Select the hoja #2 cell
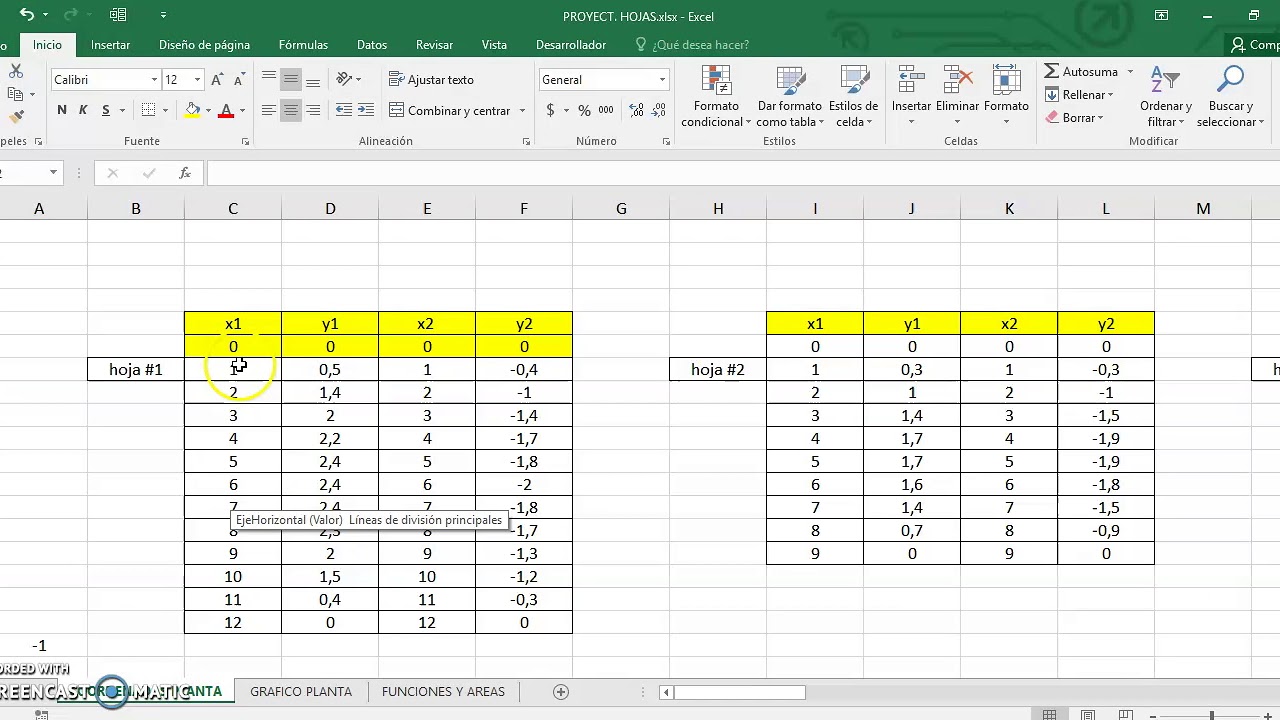The image size is (1280, 720). pos(718,370)
